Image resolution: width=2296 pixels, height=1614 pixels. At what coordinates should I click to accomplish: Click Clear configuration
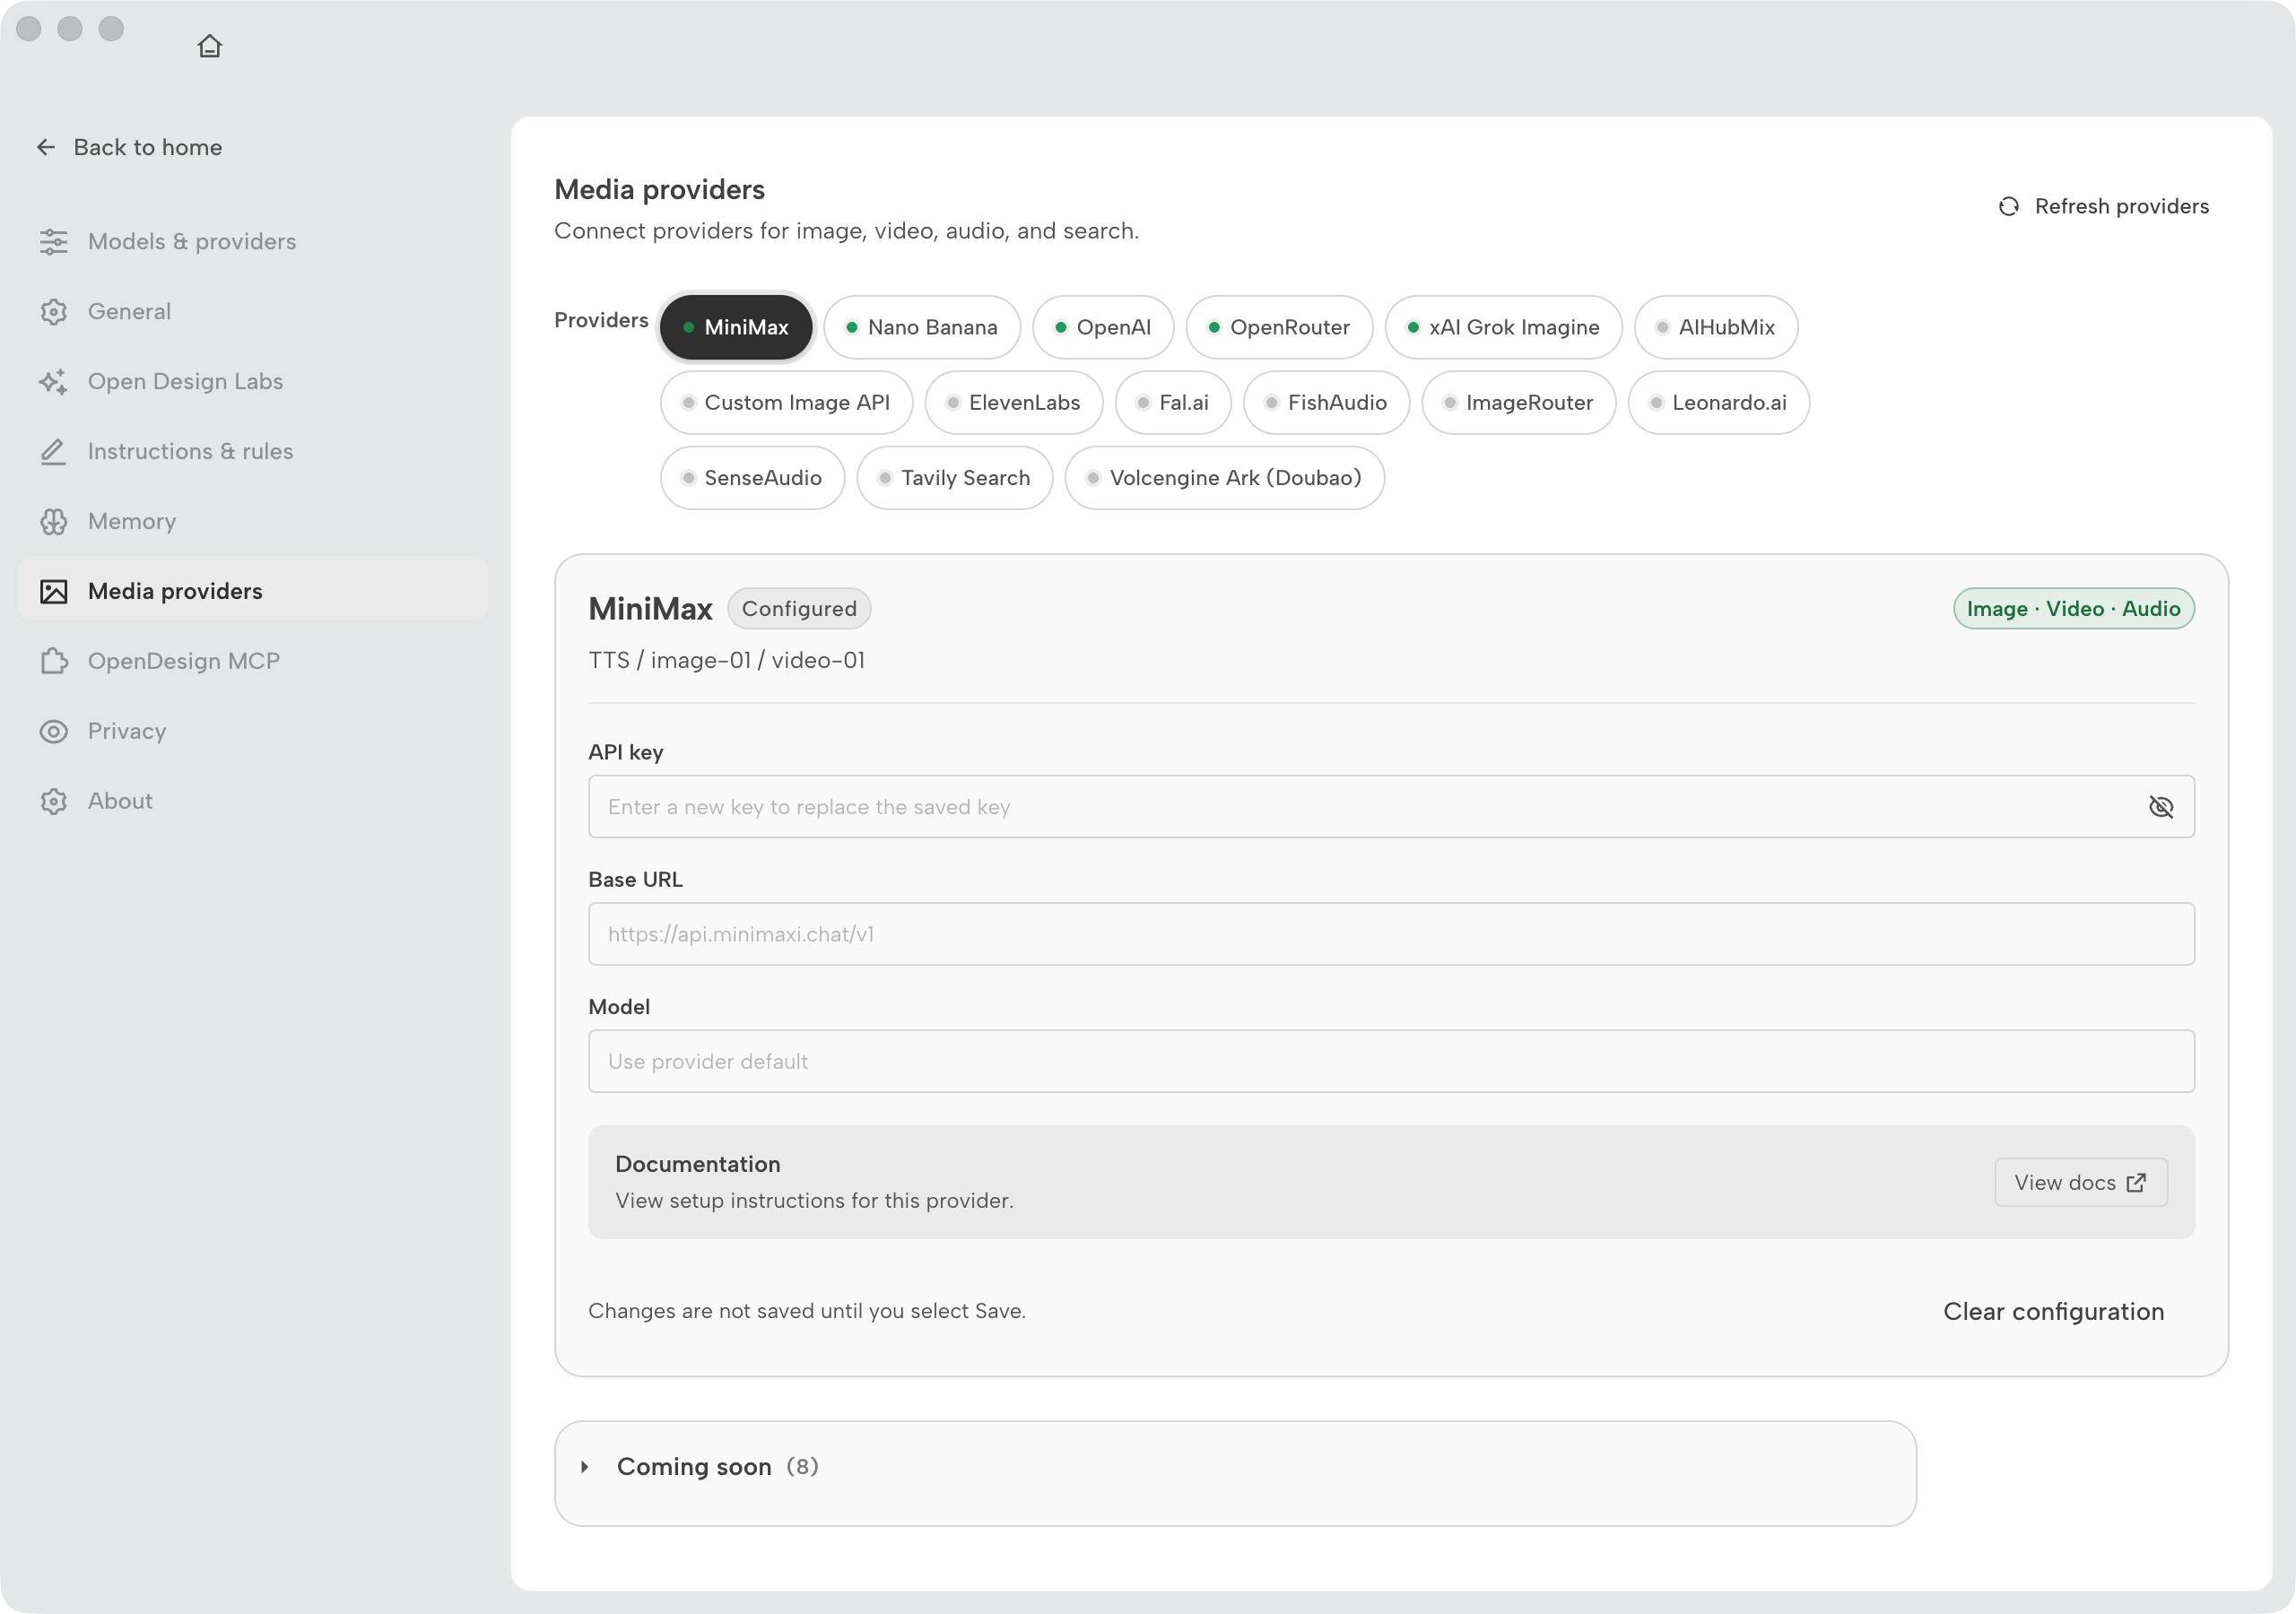2053,1311
